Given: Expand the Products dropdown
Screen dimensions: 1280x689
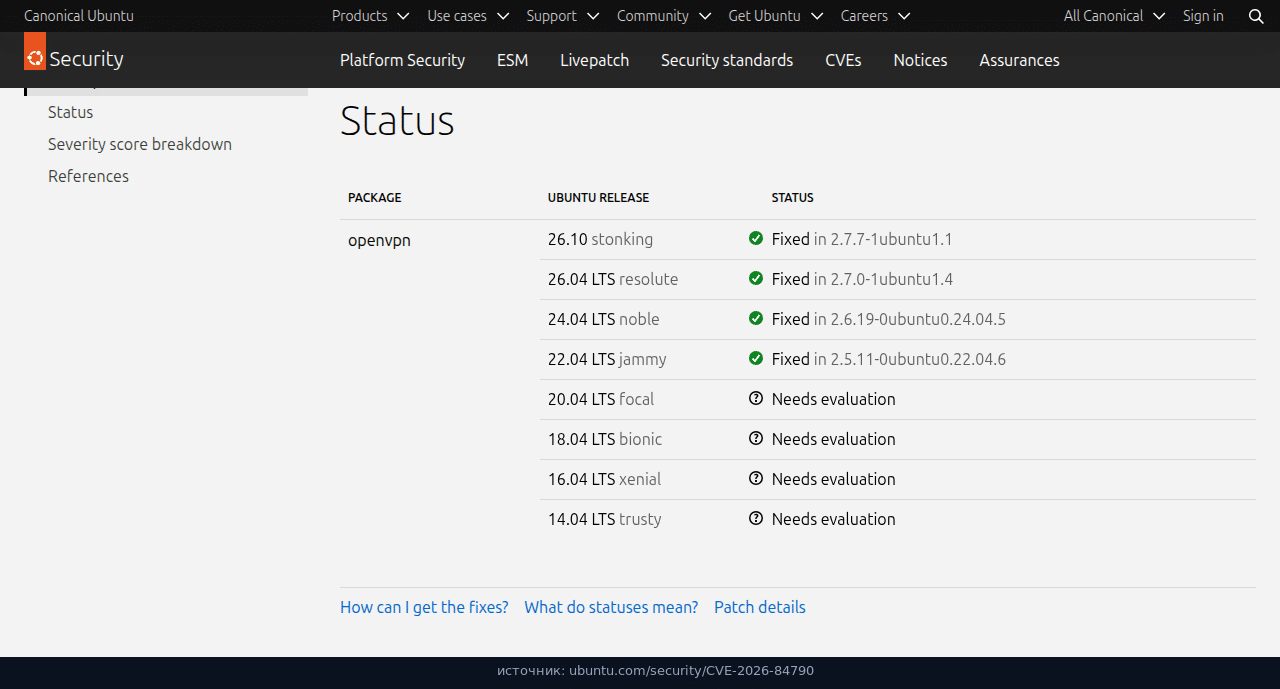Looking at the screenshot, I should 371,16.
